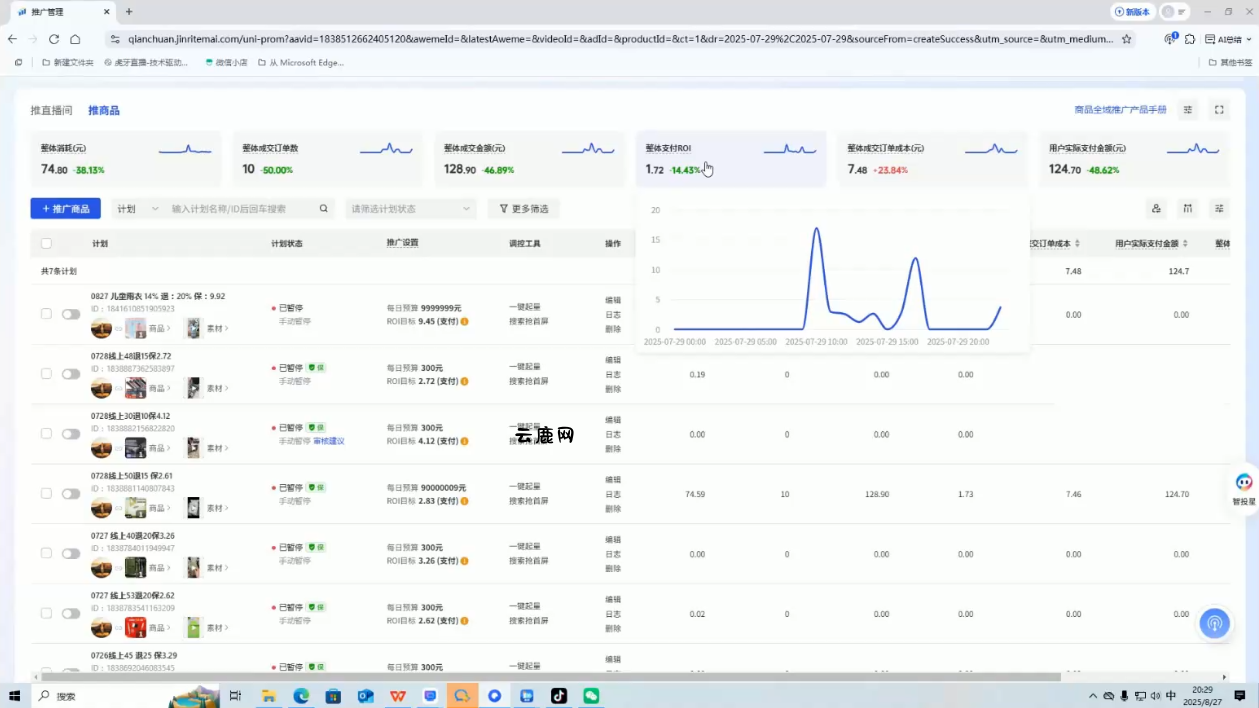Click the blue 推广商品 button

click(65, 209)
